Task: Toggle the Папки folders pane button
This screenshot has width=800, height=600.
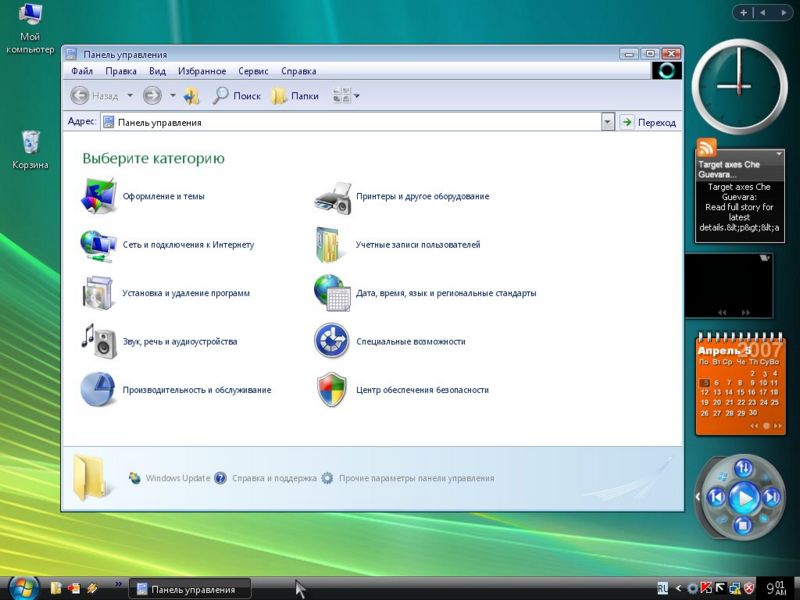Action: tap(295, 95)
